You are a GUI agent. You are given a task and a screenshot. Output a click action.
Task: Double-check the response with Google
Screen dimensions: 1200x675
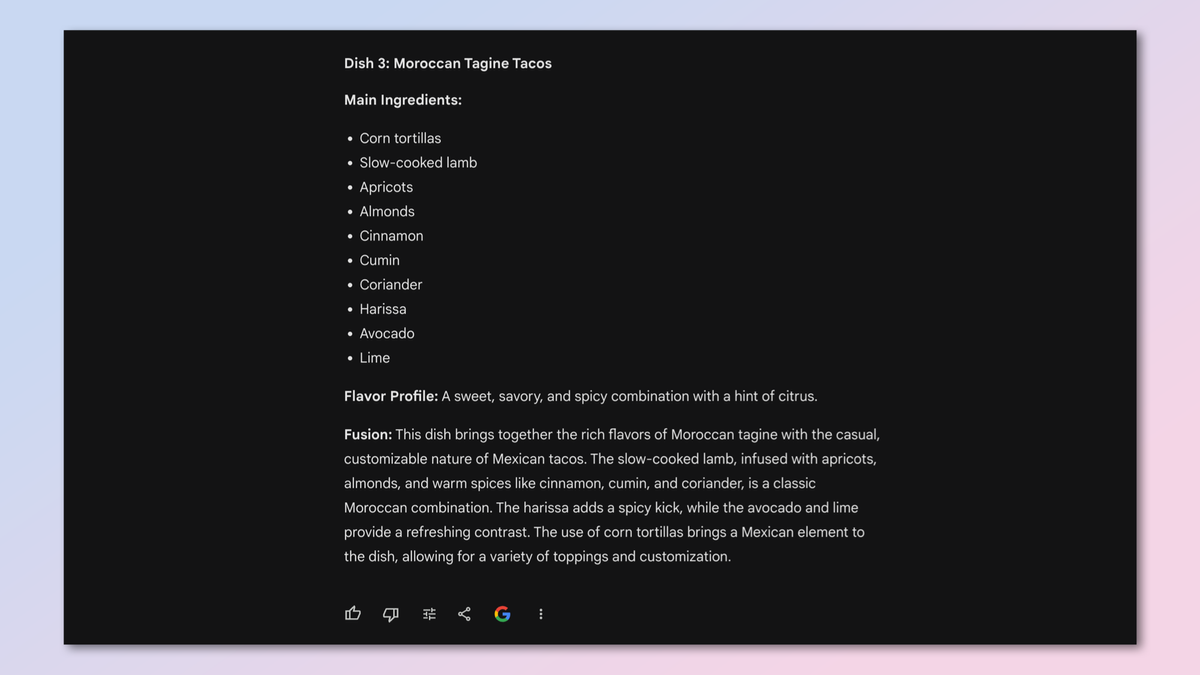(502, 613)
